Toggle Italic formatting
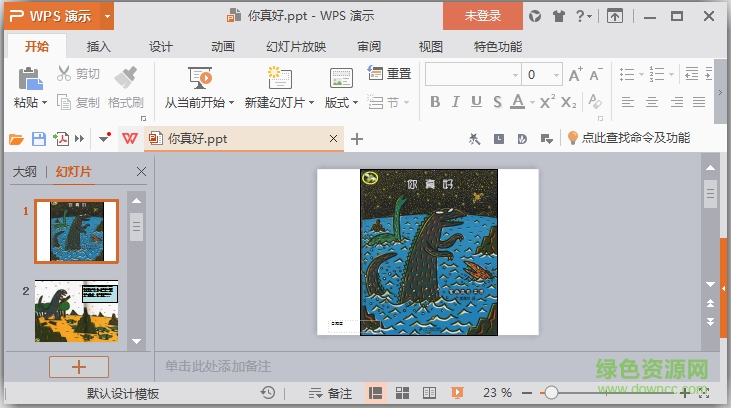Viewport: 731px width, 408px height. point(455,102)
